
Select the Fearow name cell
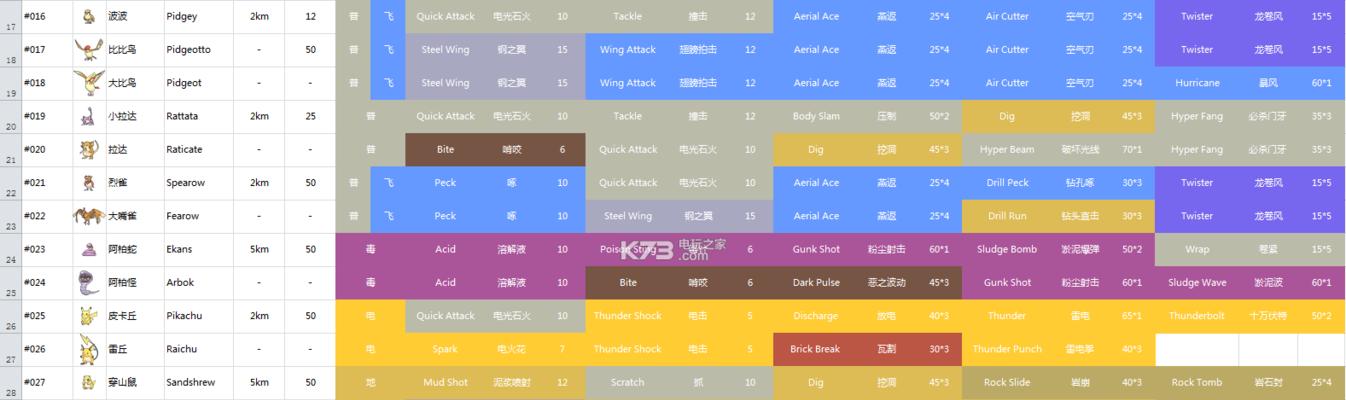click(199, 216)
